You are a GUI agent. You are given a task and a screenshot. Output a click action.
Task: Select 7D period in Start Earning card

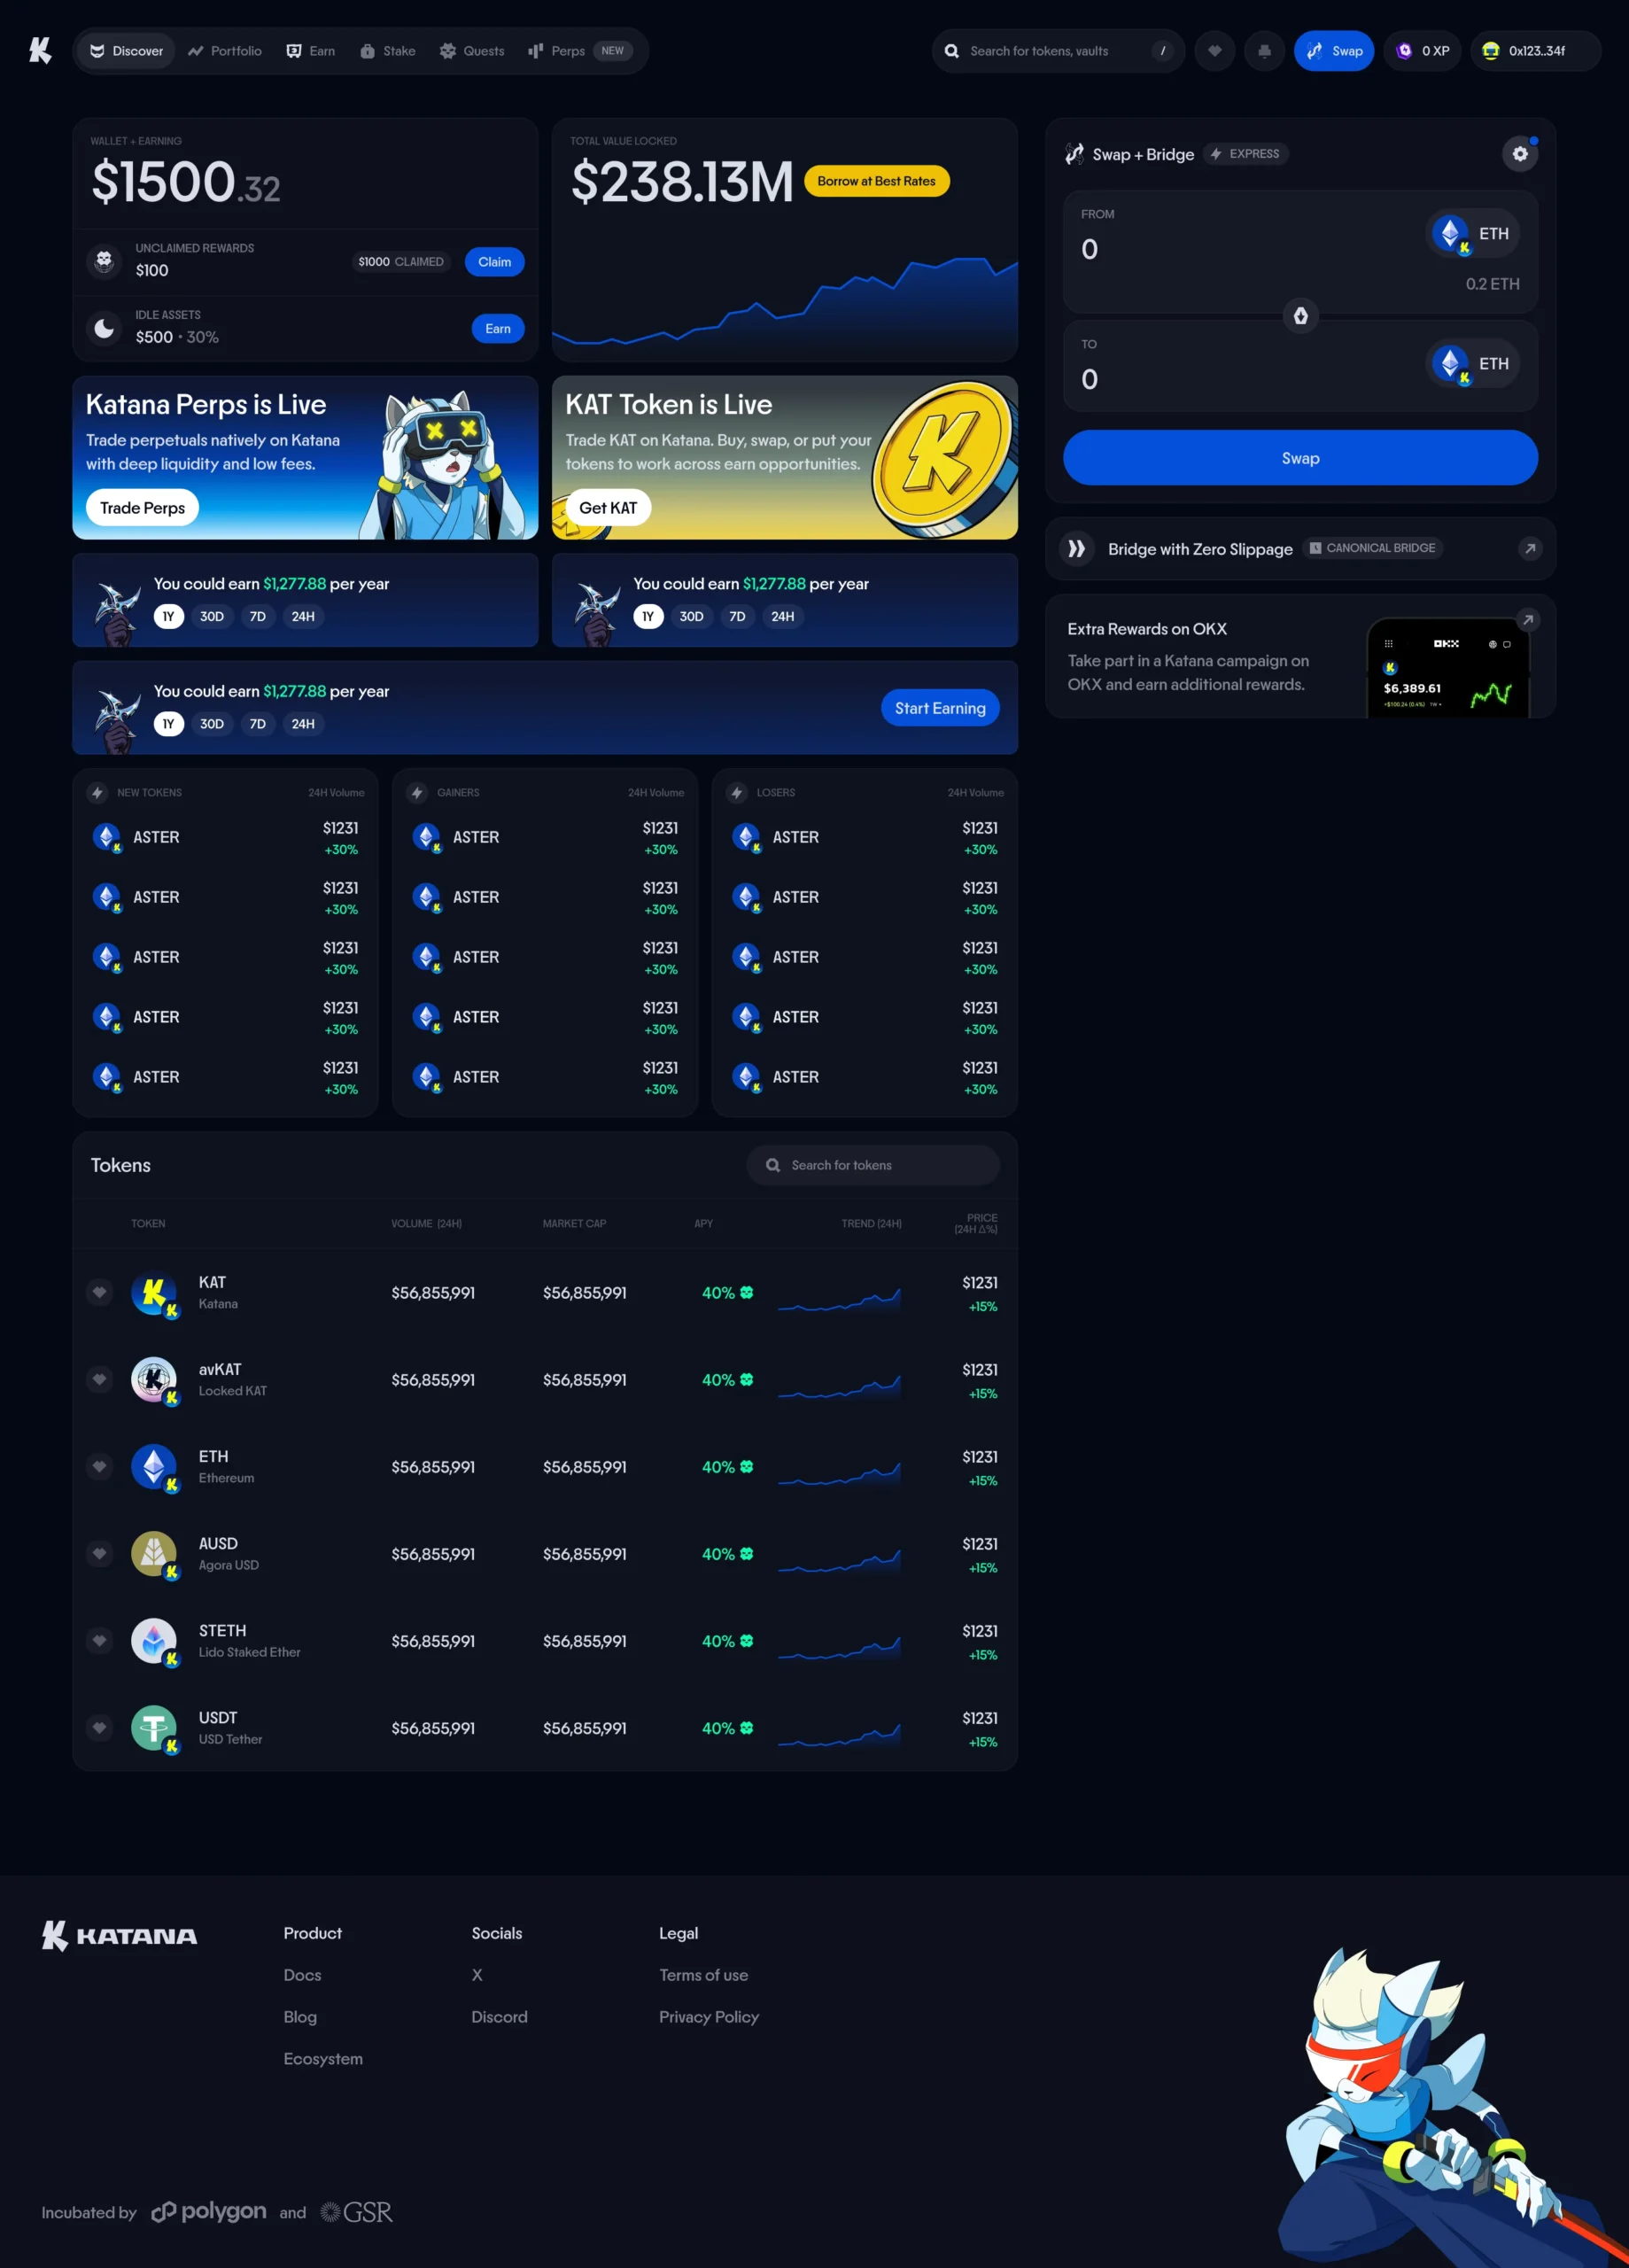[257, 724]
